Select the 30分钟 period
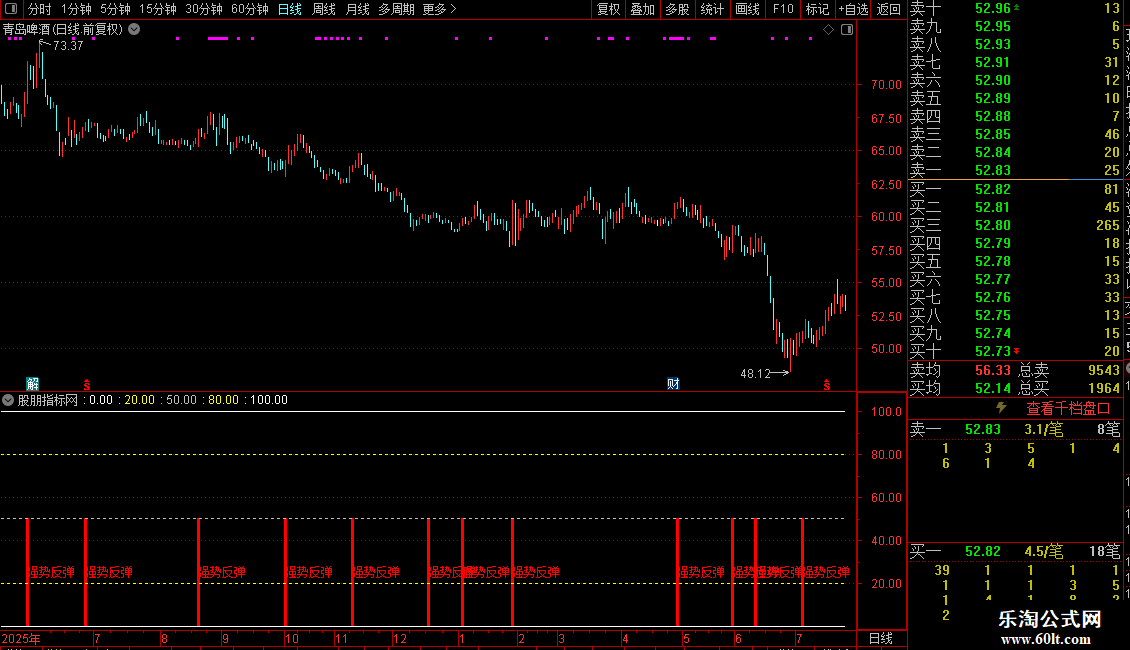 tap(203, 9)
